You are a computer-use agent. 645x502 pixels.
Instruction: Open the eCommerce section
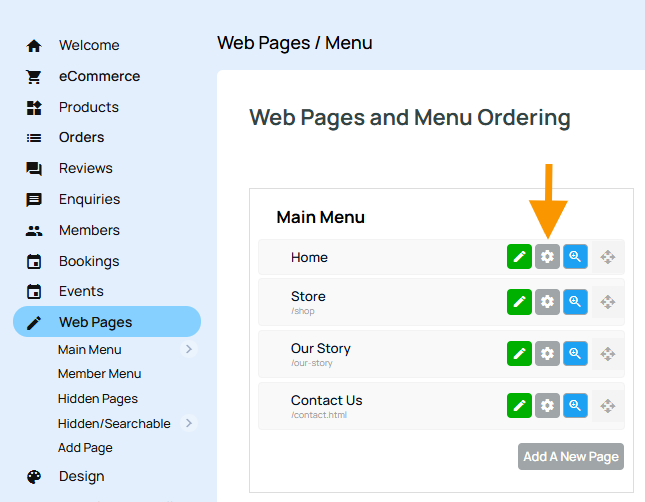pos(99,76)
